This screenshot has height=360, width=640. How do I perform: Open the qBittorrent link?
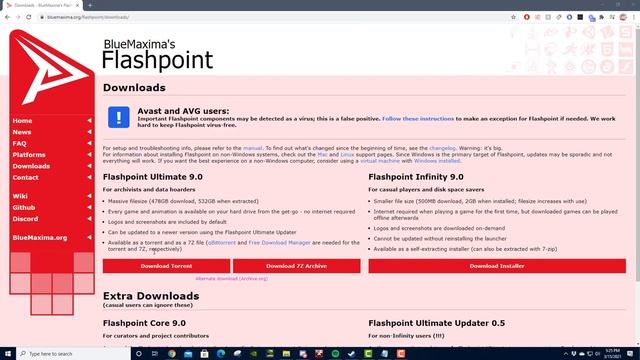click(x=222, y=242)
